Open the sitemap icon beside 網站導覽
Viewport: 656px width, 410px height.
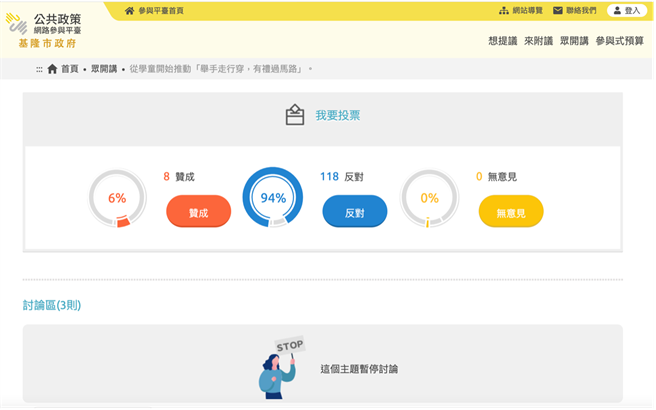(x=504, y=10)
